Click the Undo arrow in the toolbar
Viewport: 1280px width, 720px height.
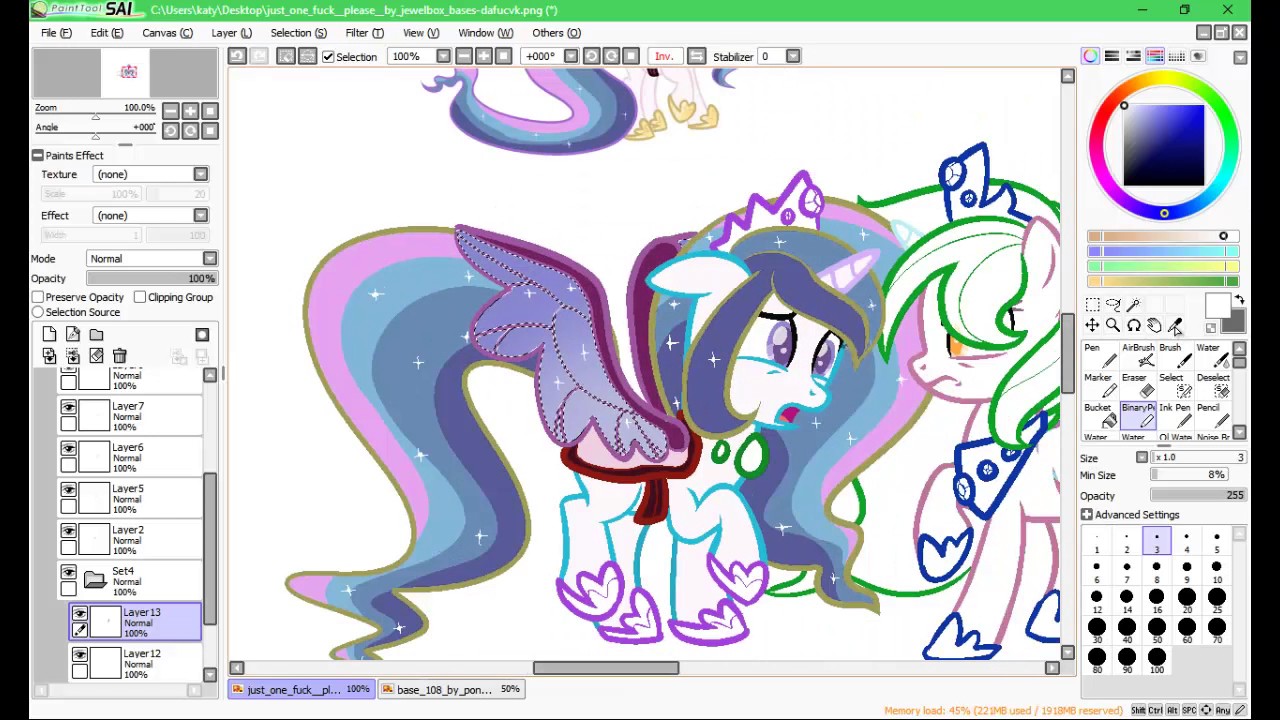point(237,56)
